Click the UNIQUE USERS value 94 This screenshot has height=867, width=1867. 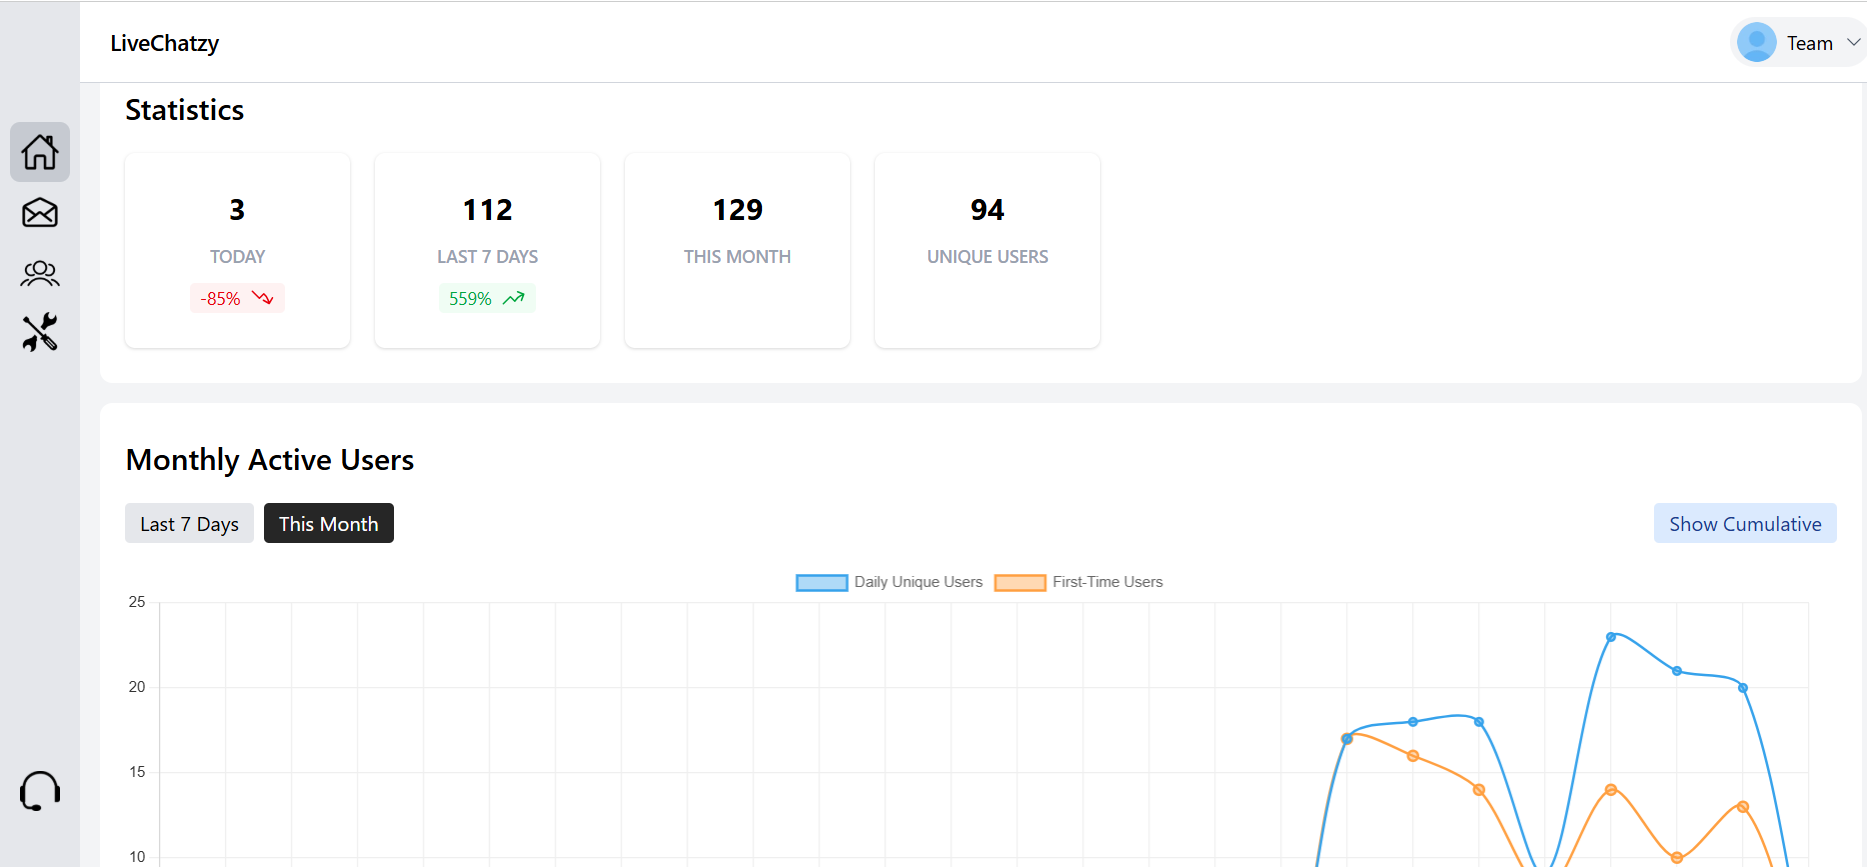(987, 210)
